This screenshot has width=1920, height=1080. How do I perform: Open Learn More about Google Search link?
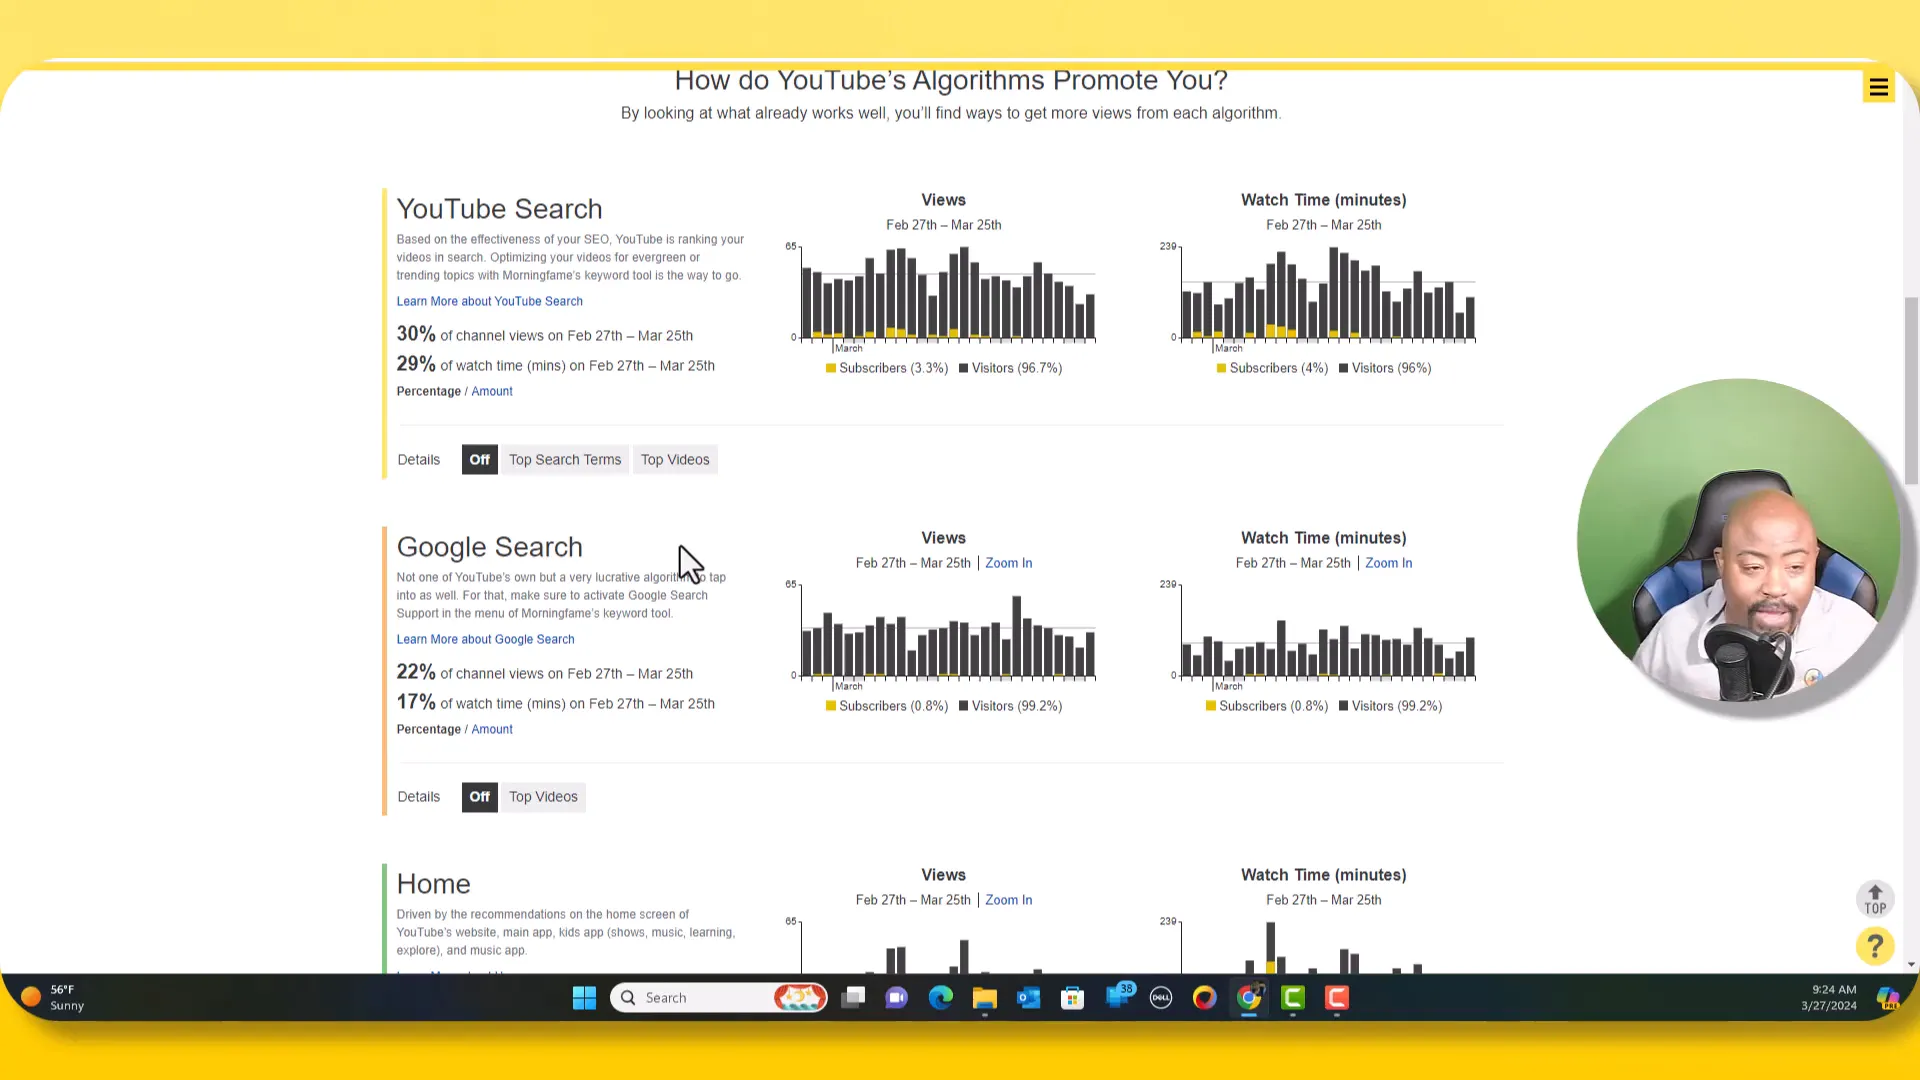[485, 639]
